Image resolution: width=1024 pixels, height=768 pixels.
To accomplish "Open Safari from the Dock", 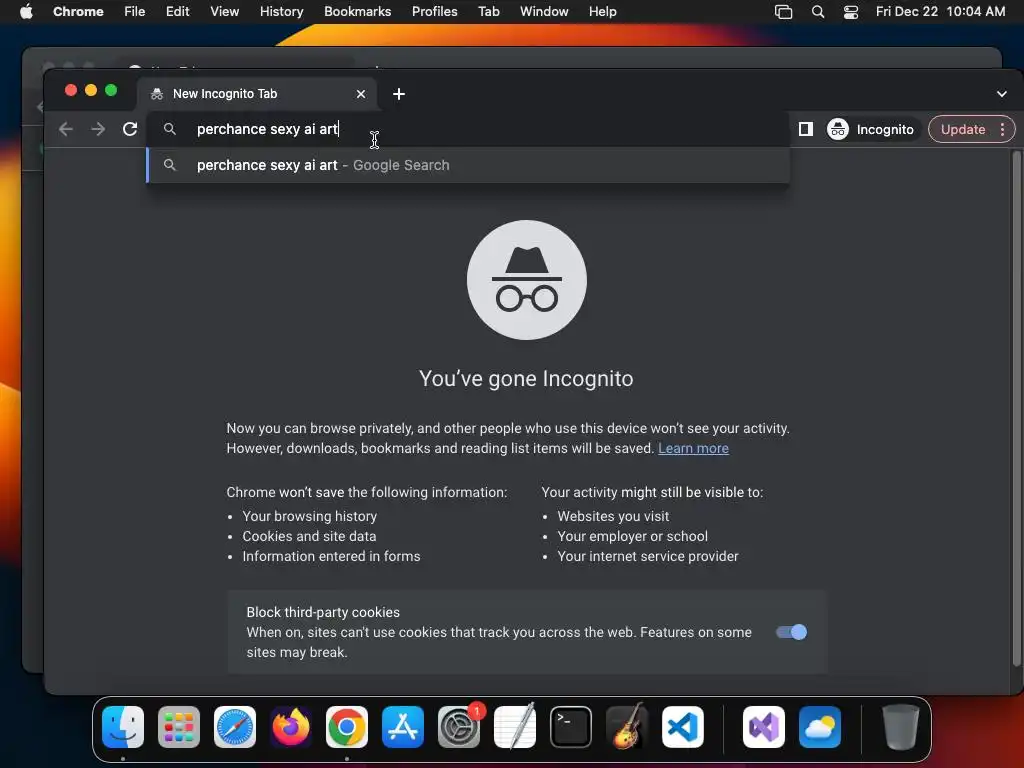I will (235, 727).
